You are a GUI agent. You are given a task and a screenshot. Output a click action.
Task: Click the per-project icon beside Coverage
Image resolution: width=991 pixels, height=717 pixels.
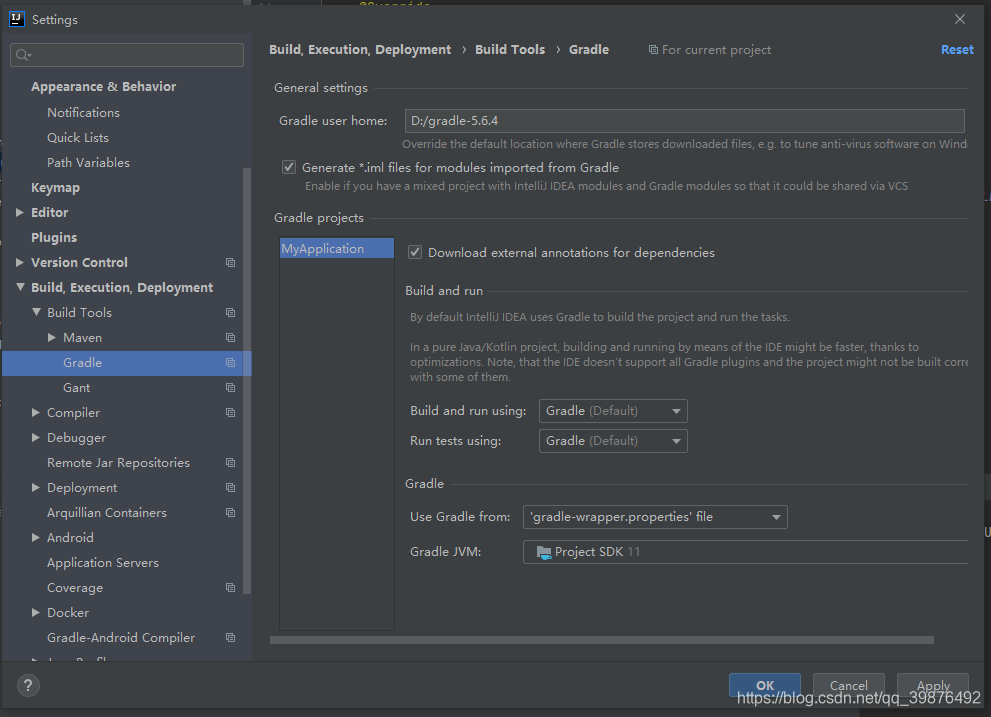click(x=230, y=587)
